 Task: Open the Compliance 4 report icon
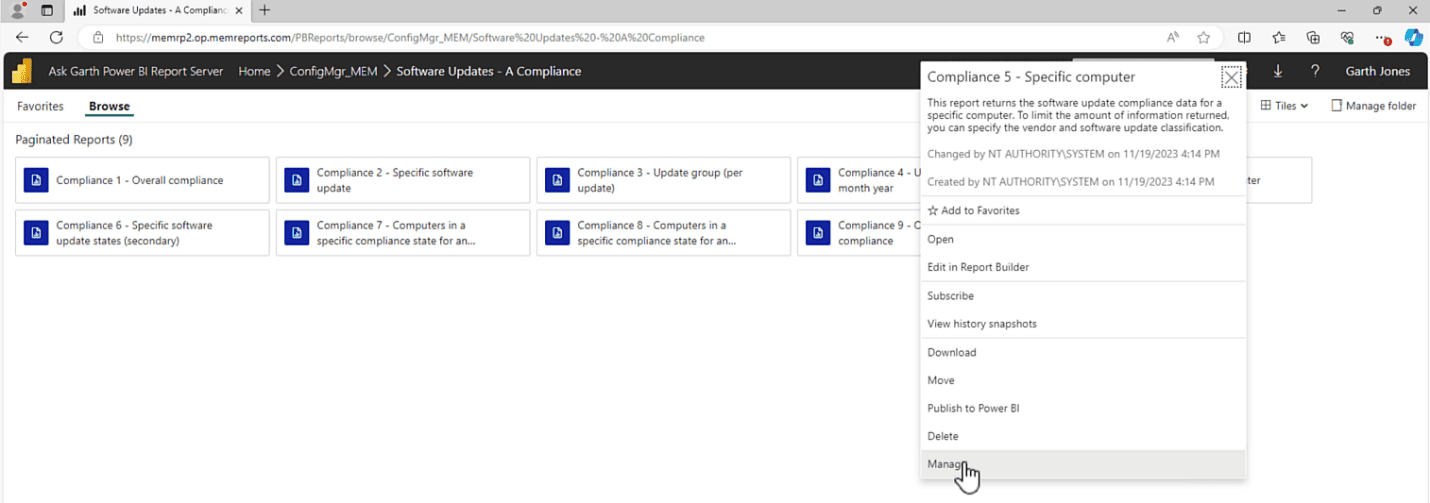[818, 180]
